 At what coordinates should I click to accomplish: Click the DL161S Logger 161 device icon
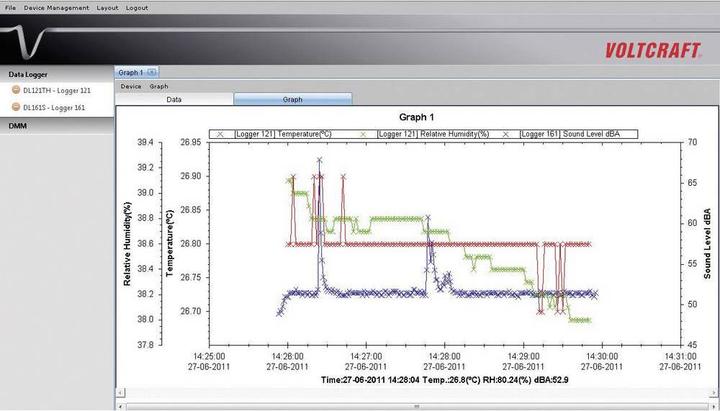pos(16,106)
